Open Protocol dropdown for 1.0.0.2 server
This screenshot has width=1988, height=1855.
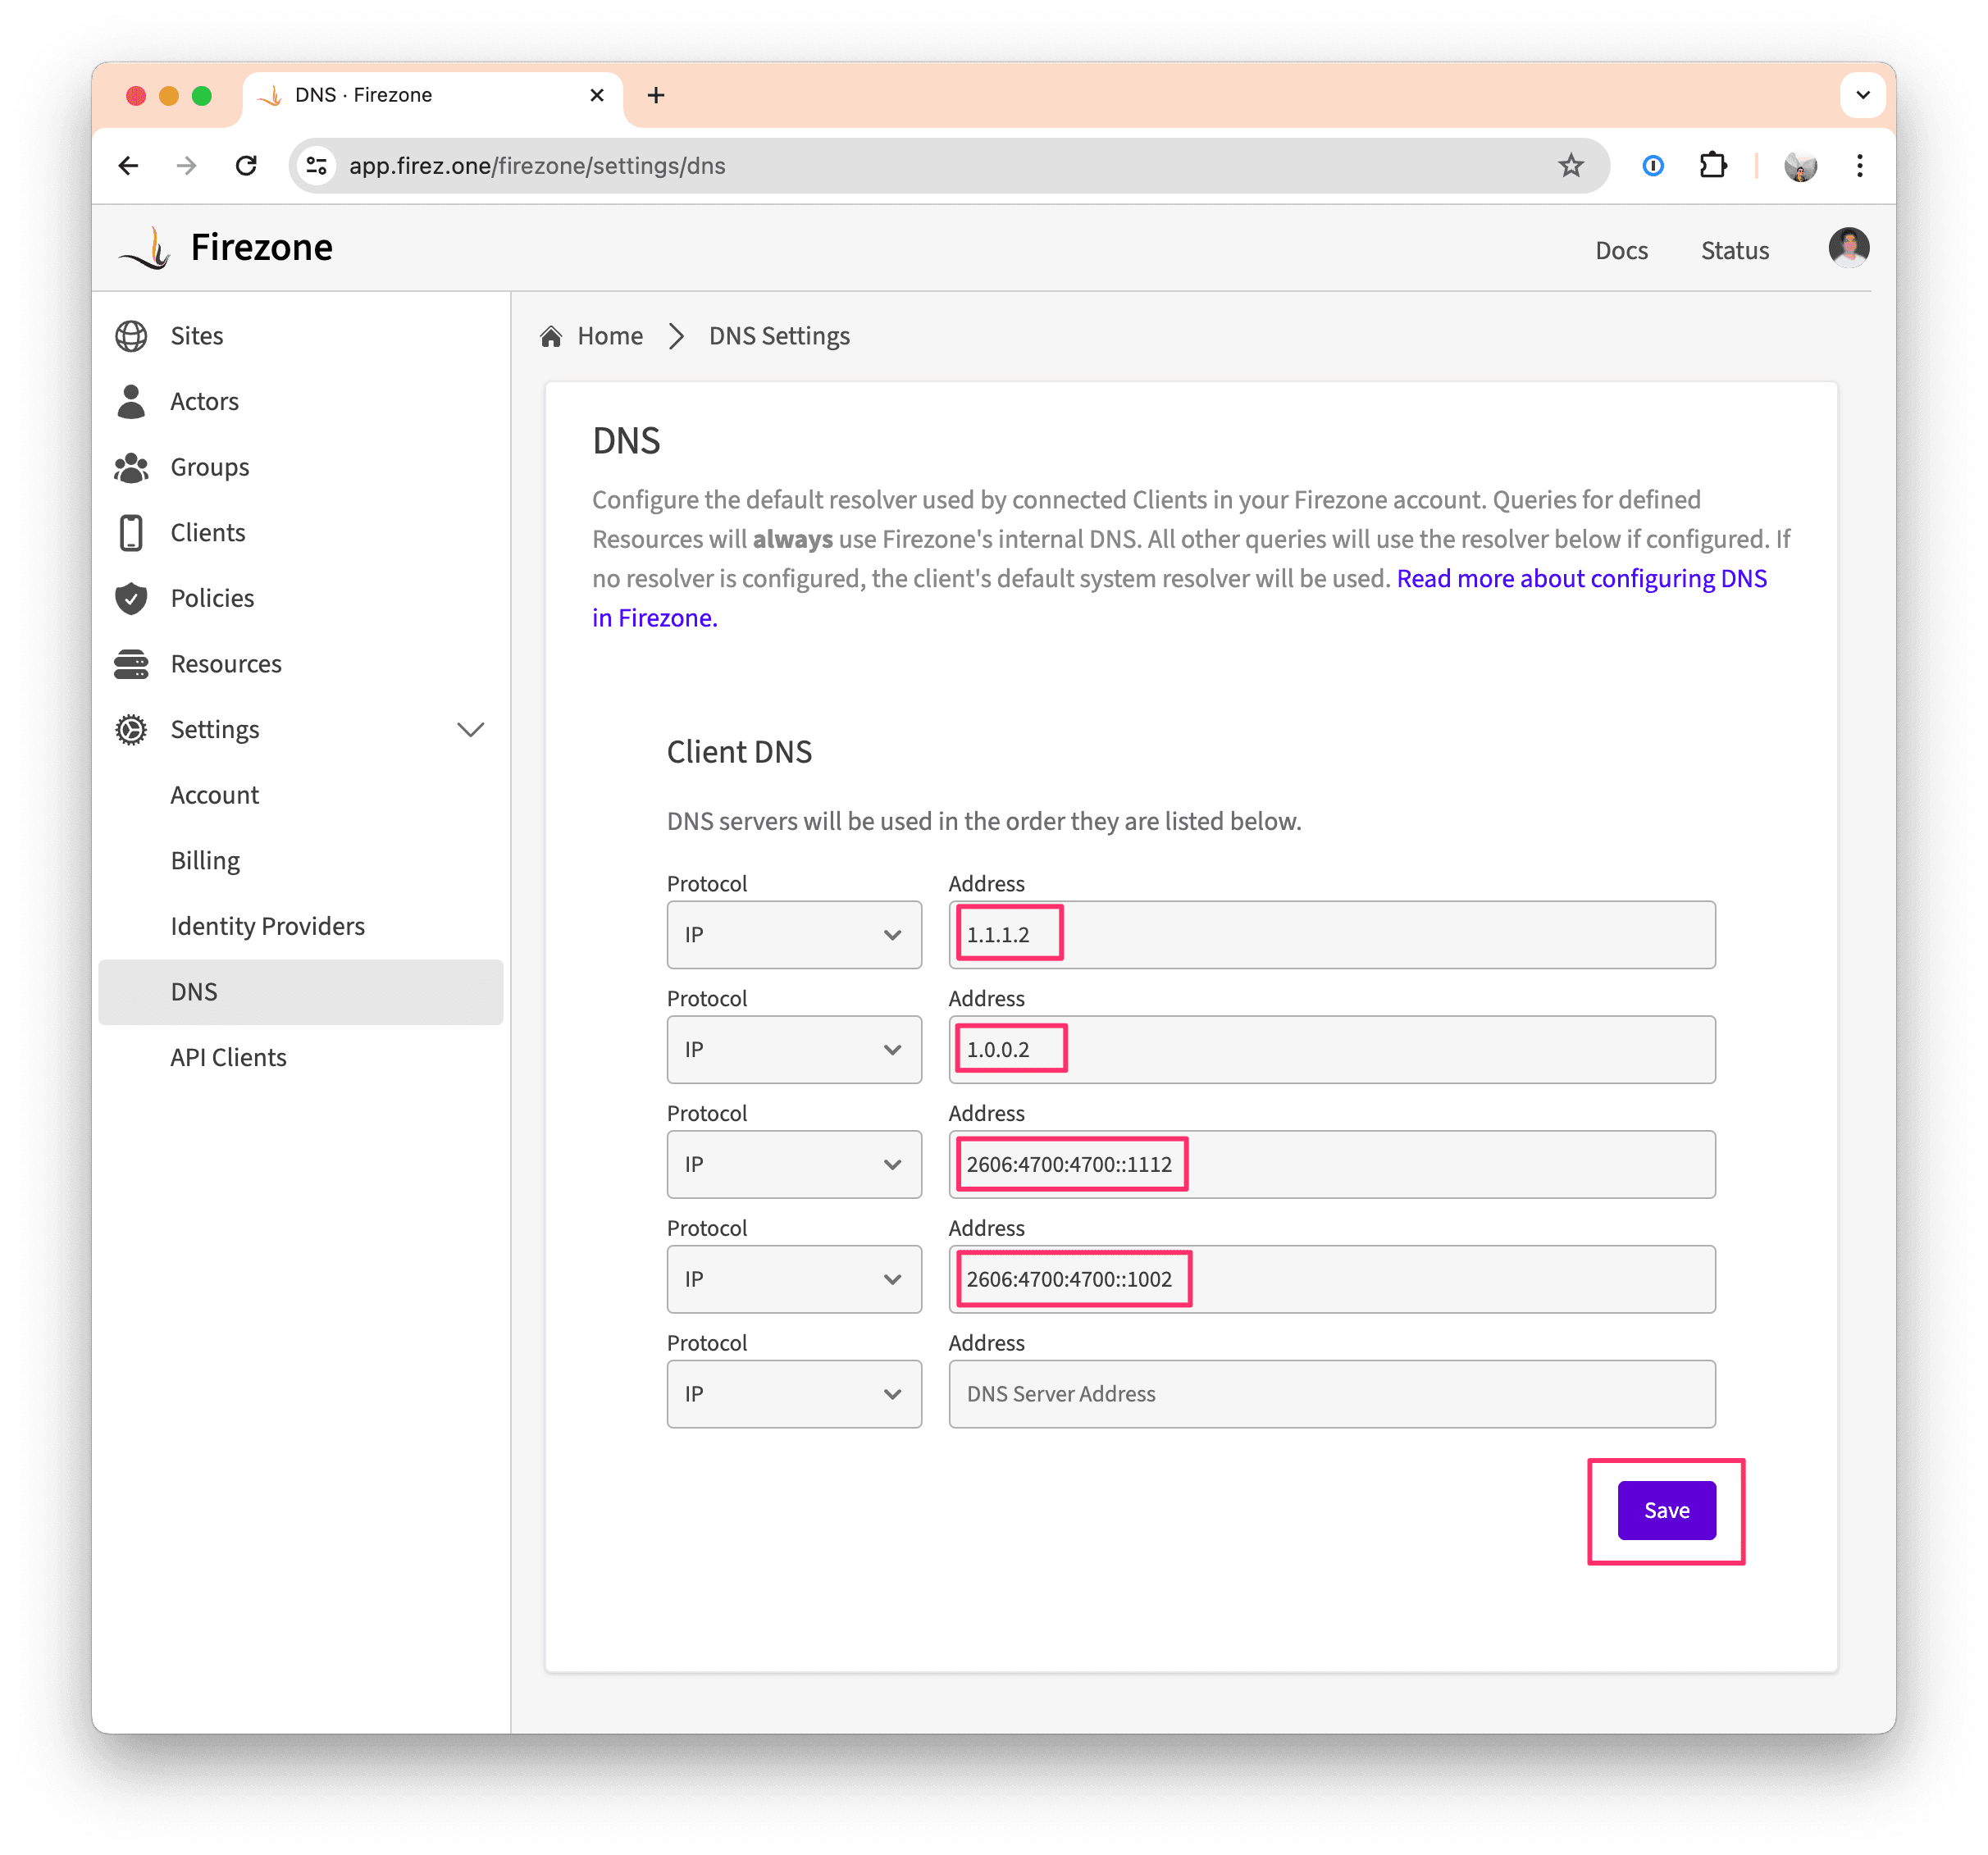pos(794,1050)
